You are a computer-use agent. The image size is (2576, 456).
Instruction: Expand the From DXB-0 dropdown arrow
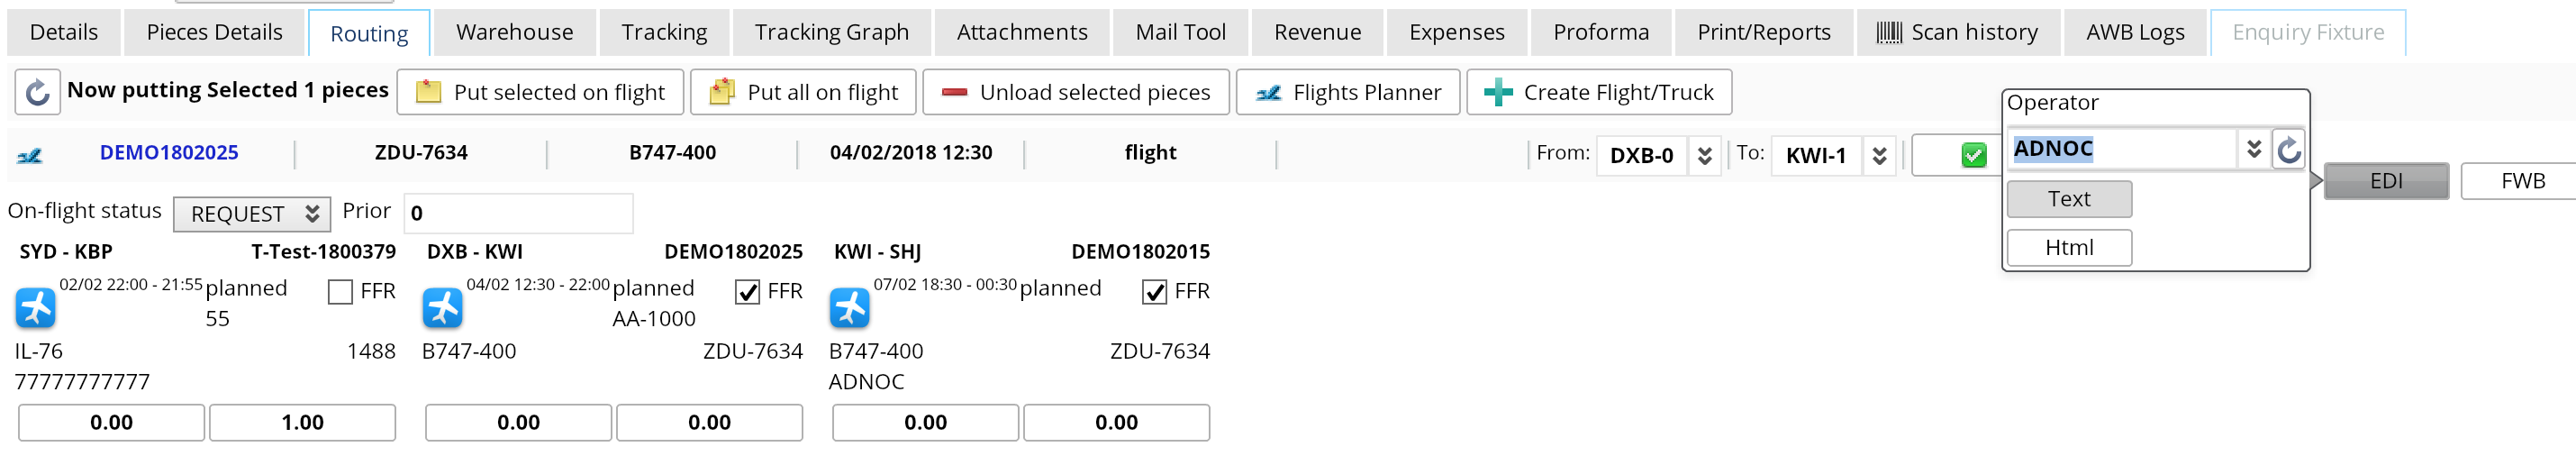(1704, 155)
